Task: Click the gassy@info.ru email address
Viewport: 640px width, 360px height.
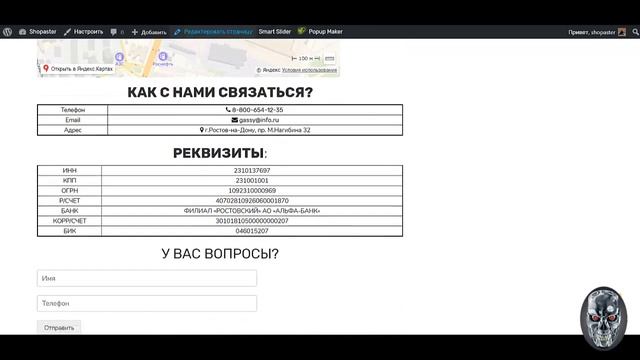Action: point(259,120)
